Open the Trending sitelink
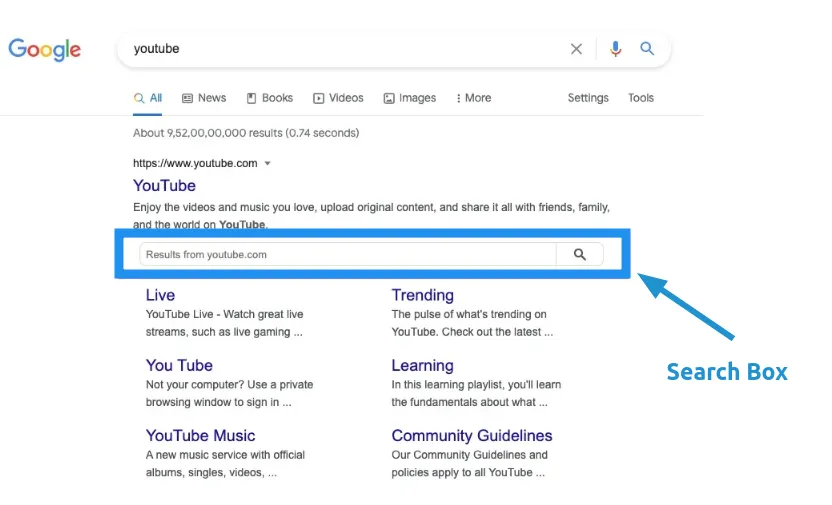Screen dimensions: 832x505 [x=423, y=295]
